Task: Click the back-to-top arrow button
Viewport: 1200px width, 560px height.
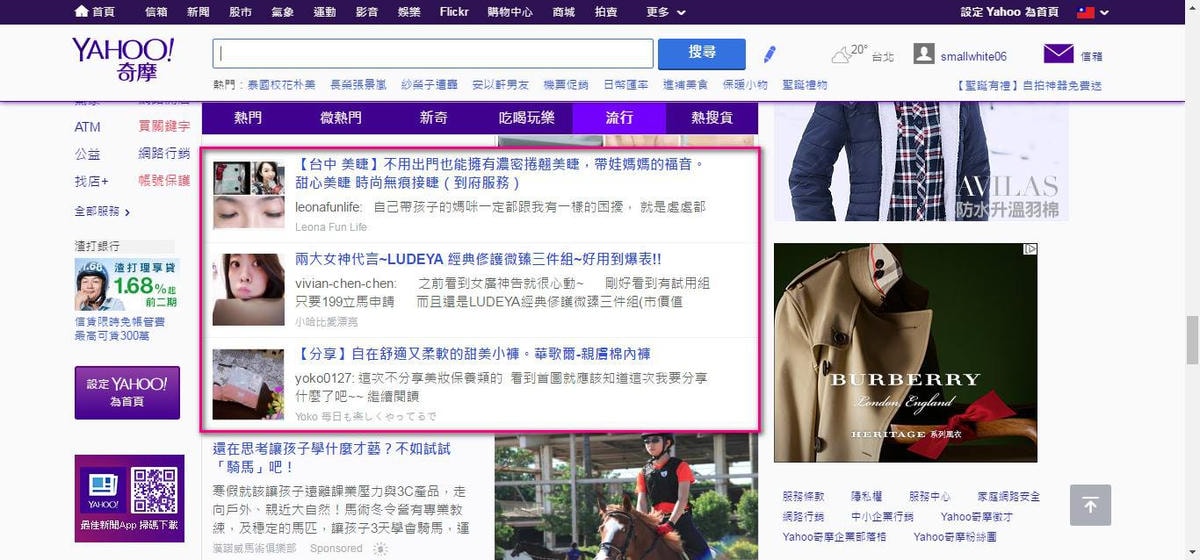Action: click(x=1090, y=505)
